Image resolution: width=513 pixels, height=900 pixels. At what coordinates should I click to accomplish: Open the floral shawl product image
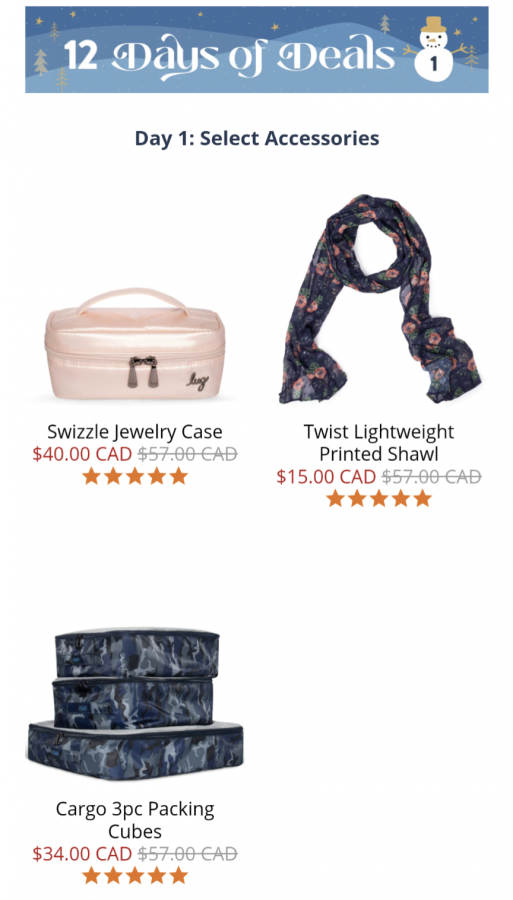379,298
